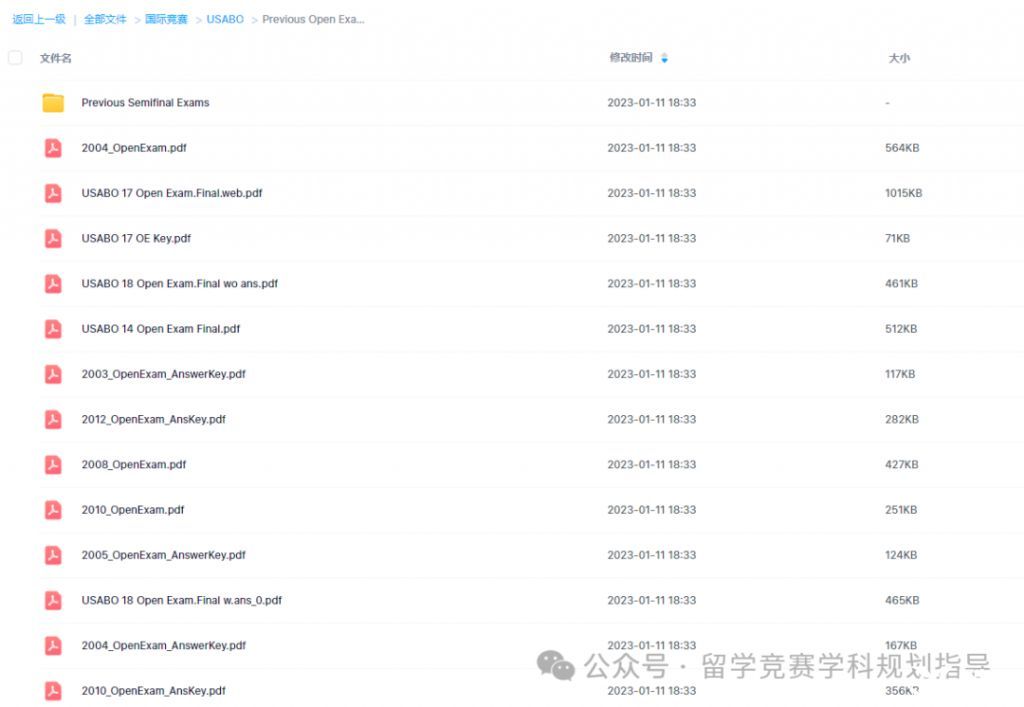Click the 文件名 column header
This screenshot has width=1024, height=707.
coord(56,58)
